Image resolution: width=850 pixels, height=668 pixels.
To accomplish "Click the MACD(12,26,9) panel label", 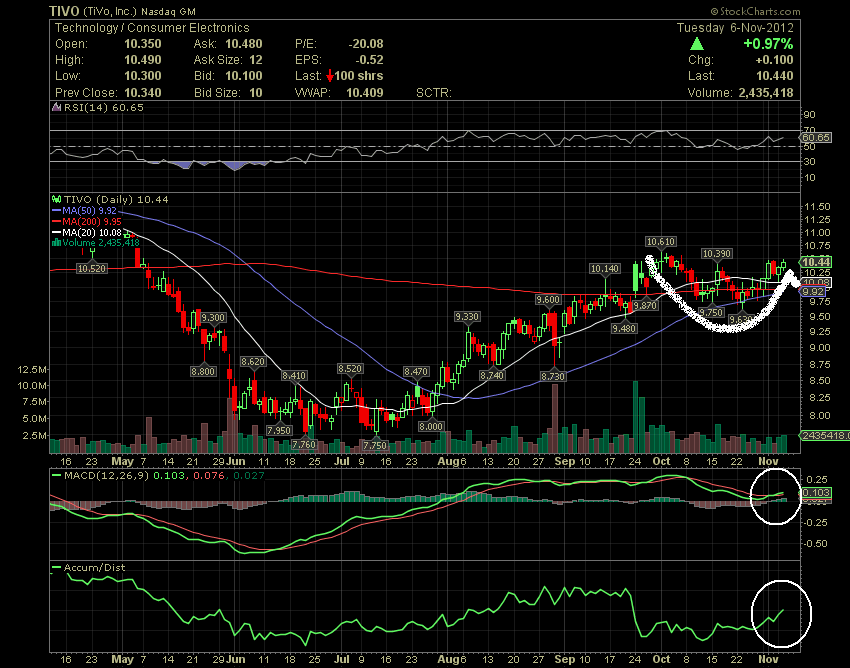I will click(x=106, y=476).
